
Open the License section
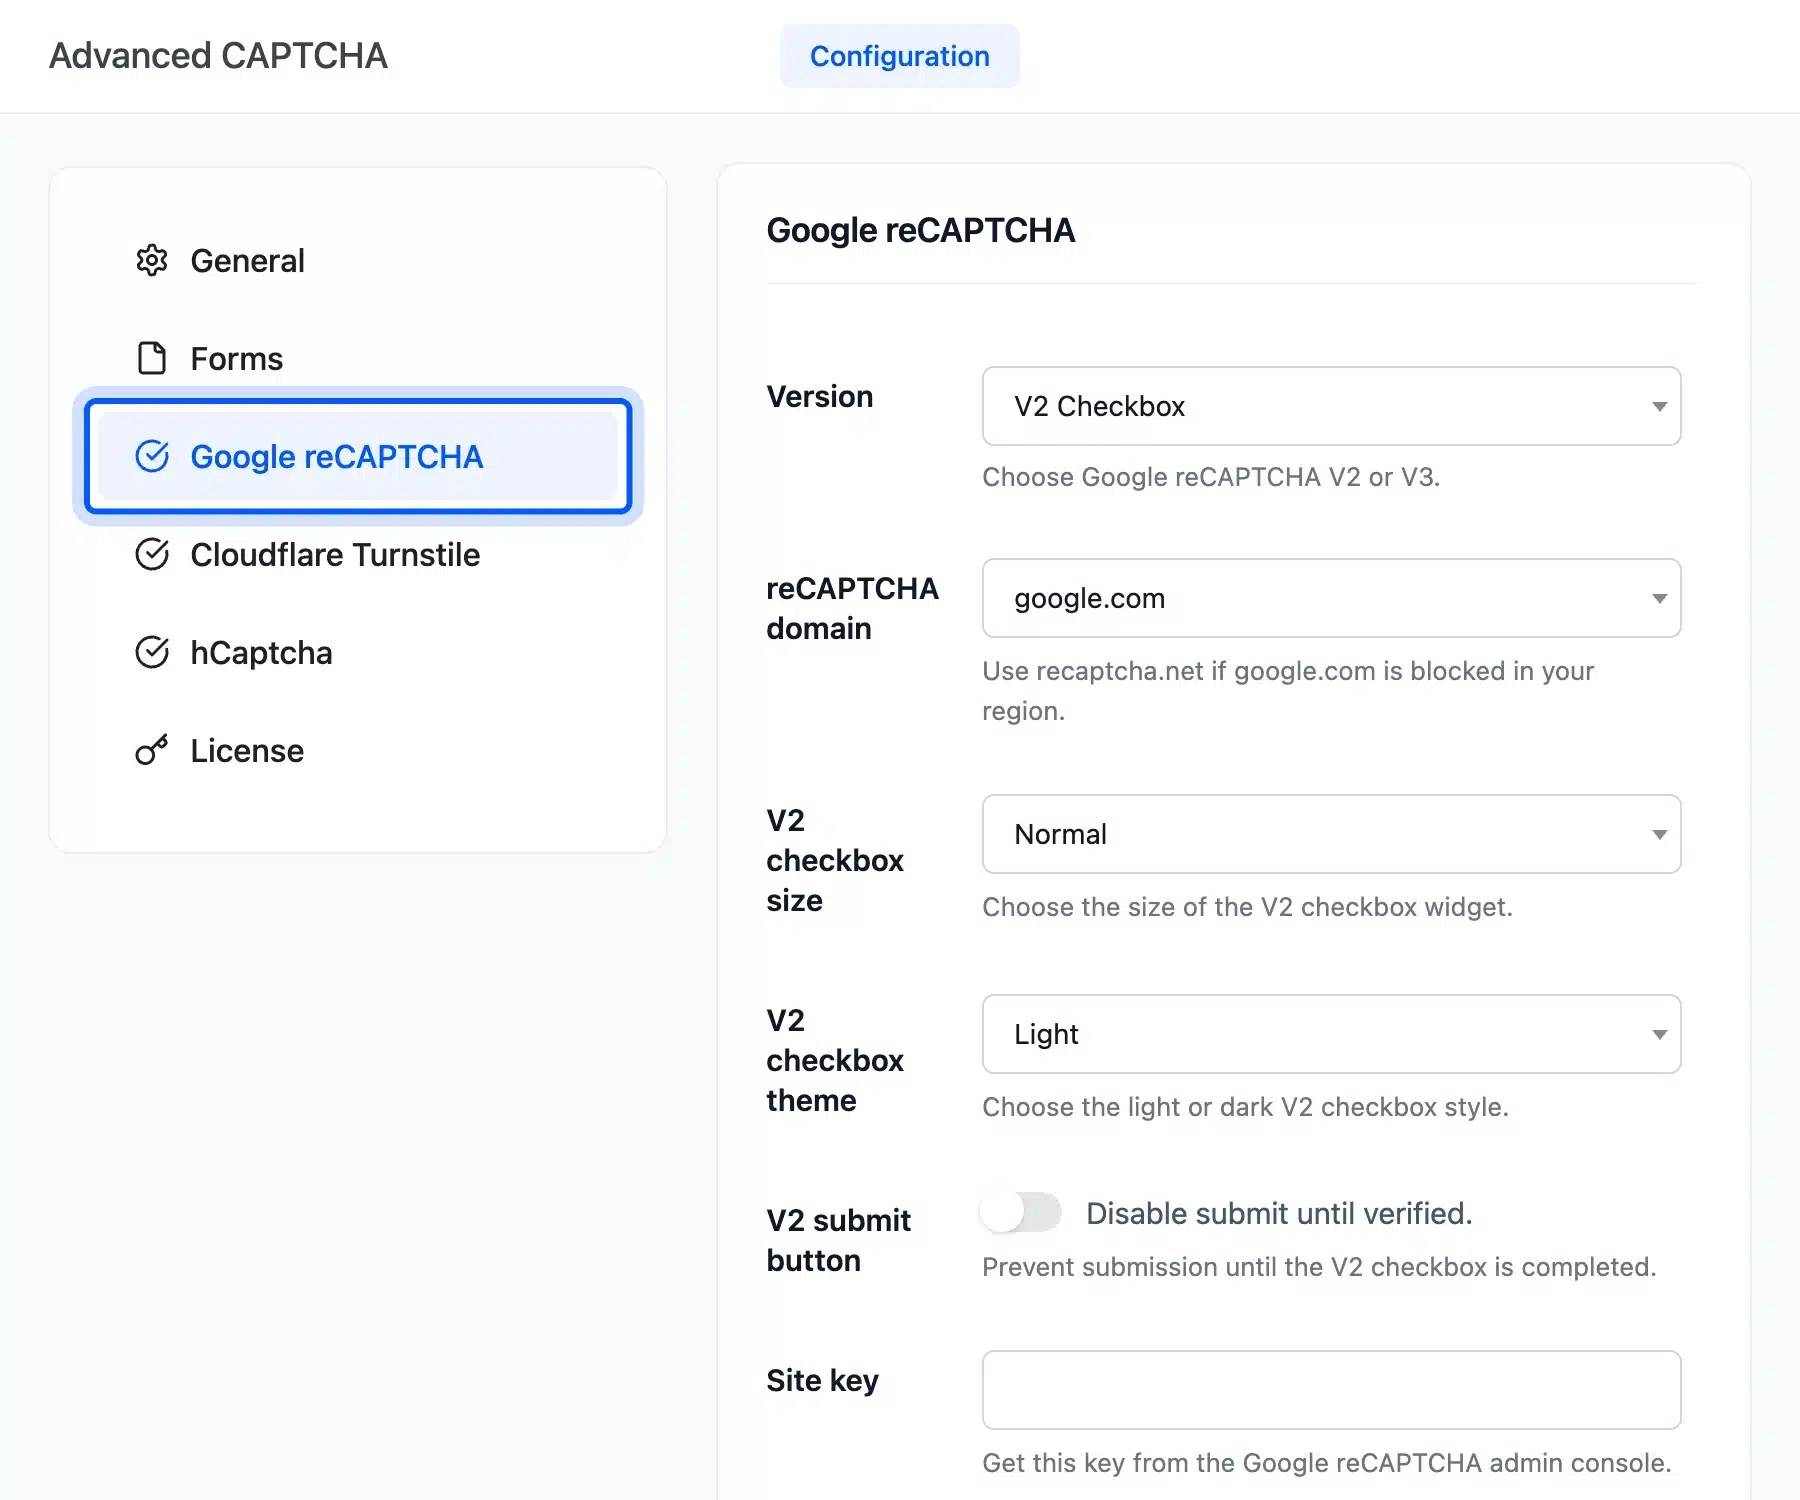tap(358, 750)
